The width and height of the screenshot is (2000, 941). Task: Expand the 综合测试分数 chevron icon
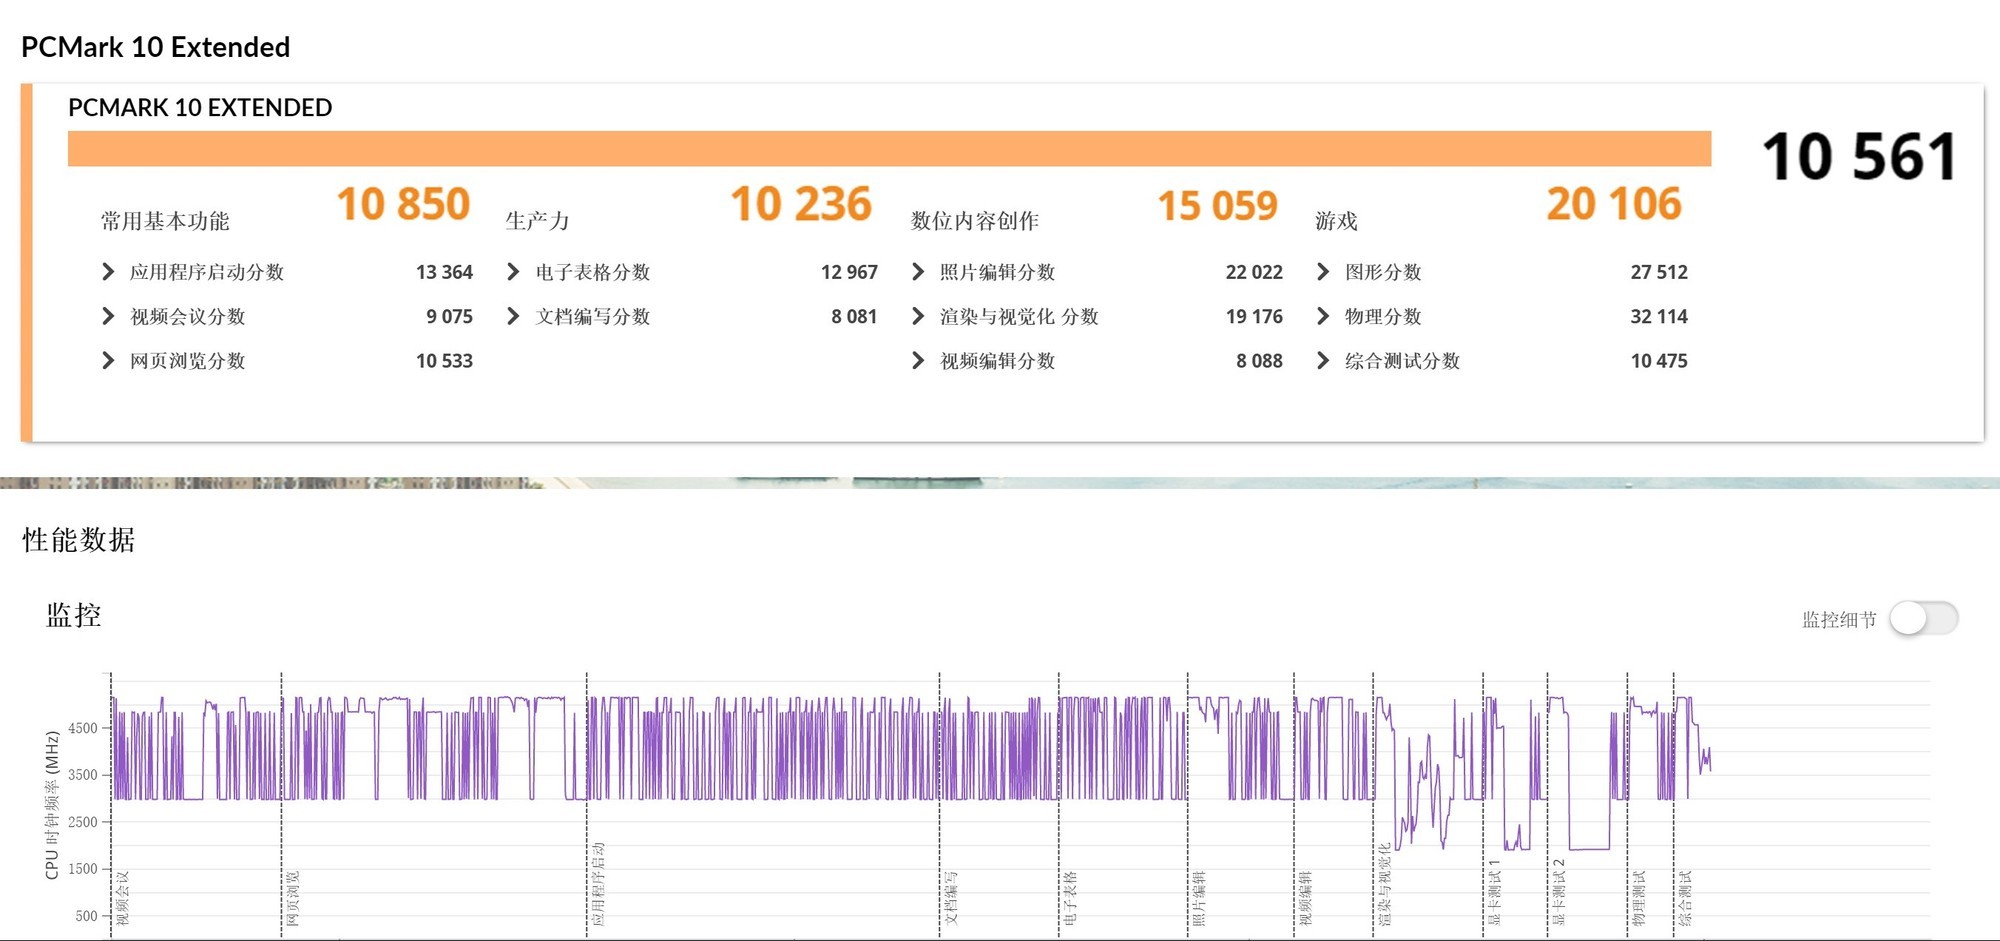point(1322,361)
